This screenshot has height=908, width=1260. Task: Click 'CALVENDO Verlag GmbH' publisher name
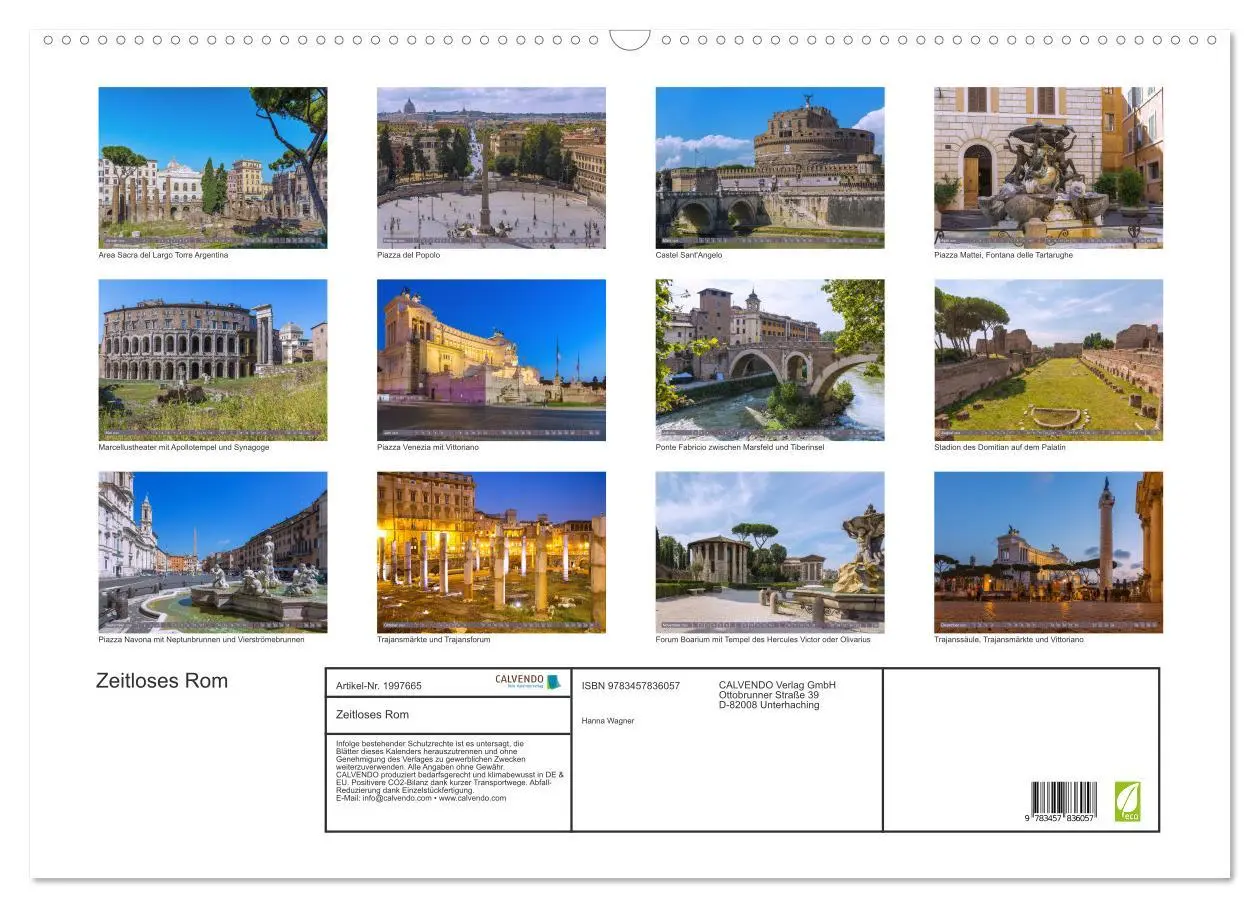(777, 685)
